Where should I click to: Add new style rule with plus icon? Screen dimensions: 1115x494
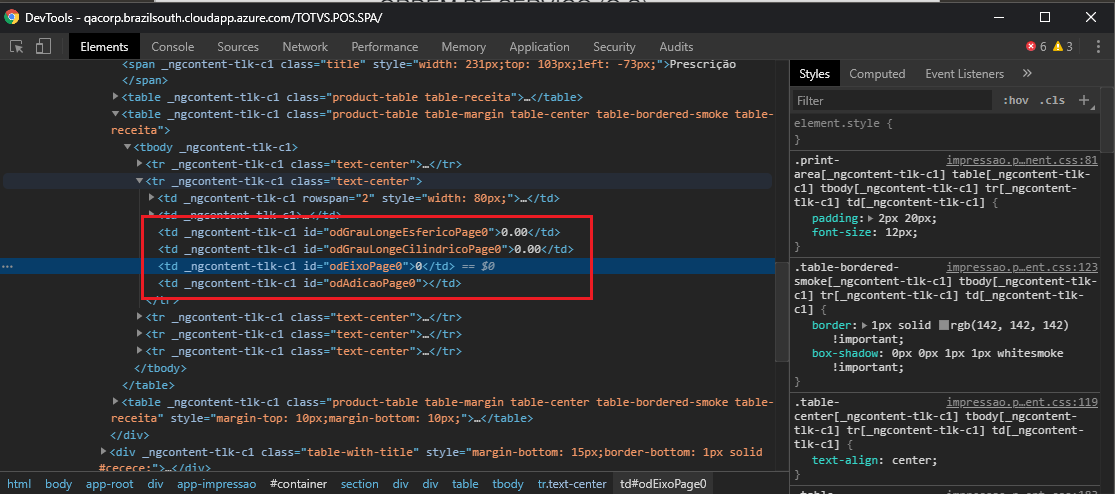[x=1084, y=100]
